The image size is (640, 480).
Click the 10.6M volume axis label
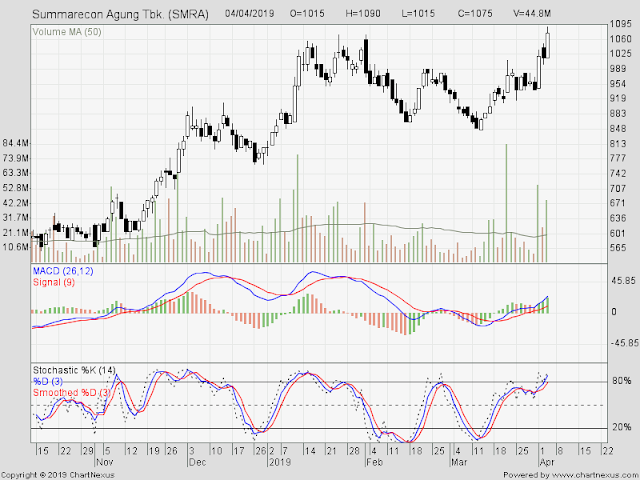16,247
